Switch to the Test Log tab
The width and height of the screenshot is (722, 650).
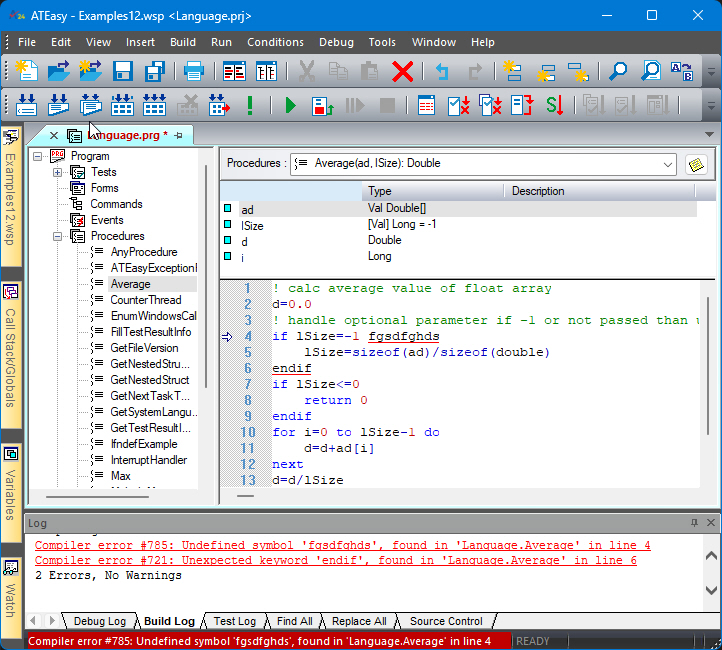235,621
